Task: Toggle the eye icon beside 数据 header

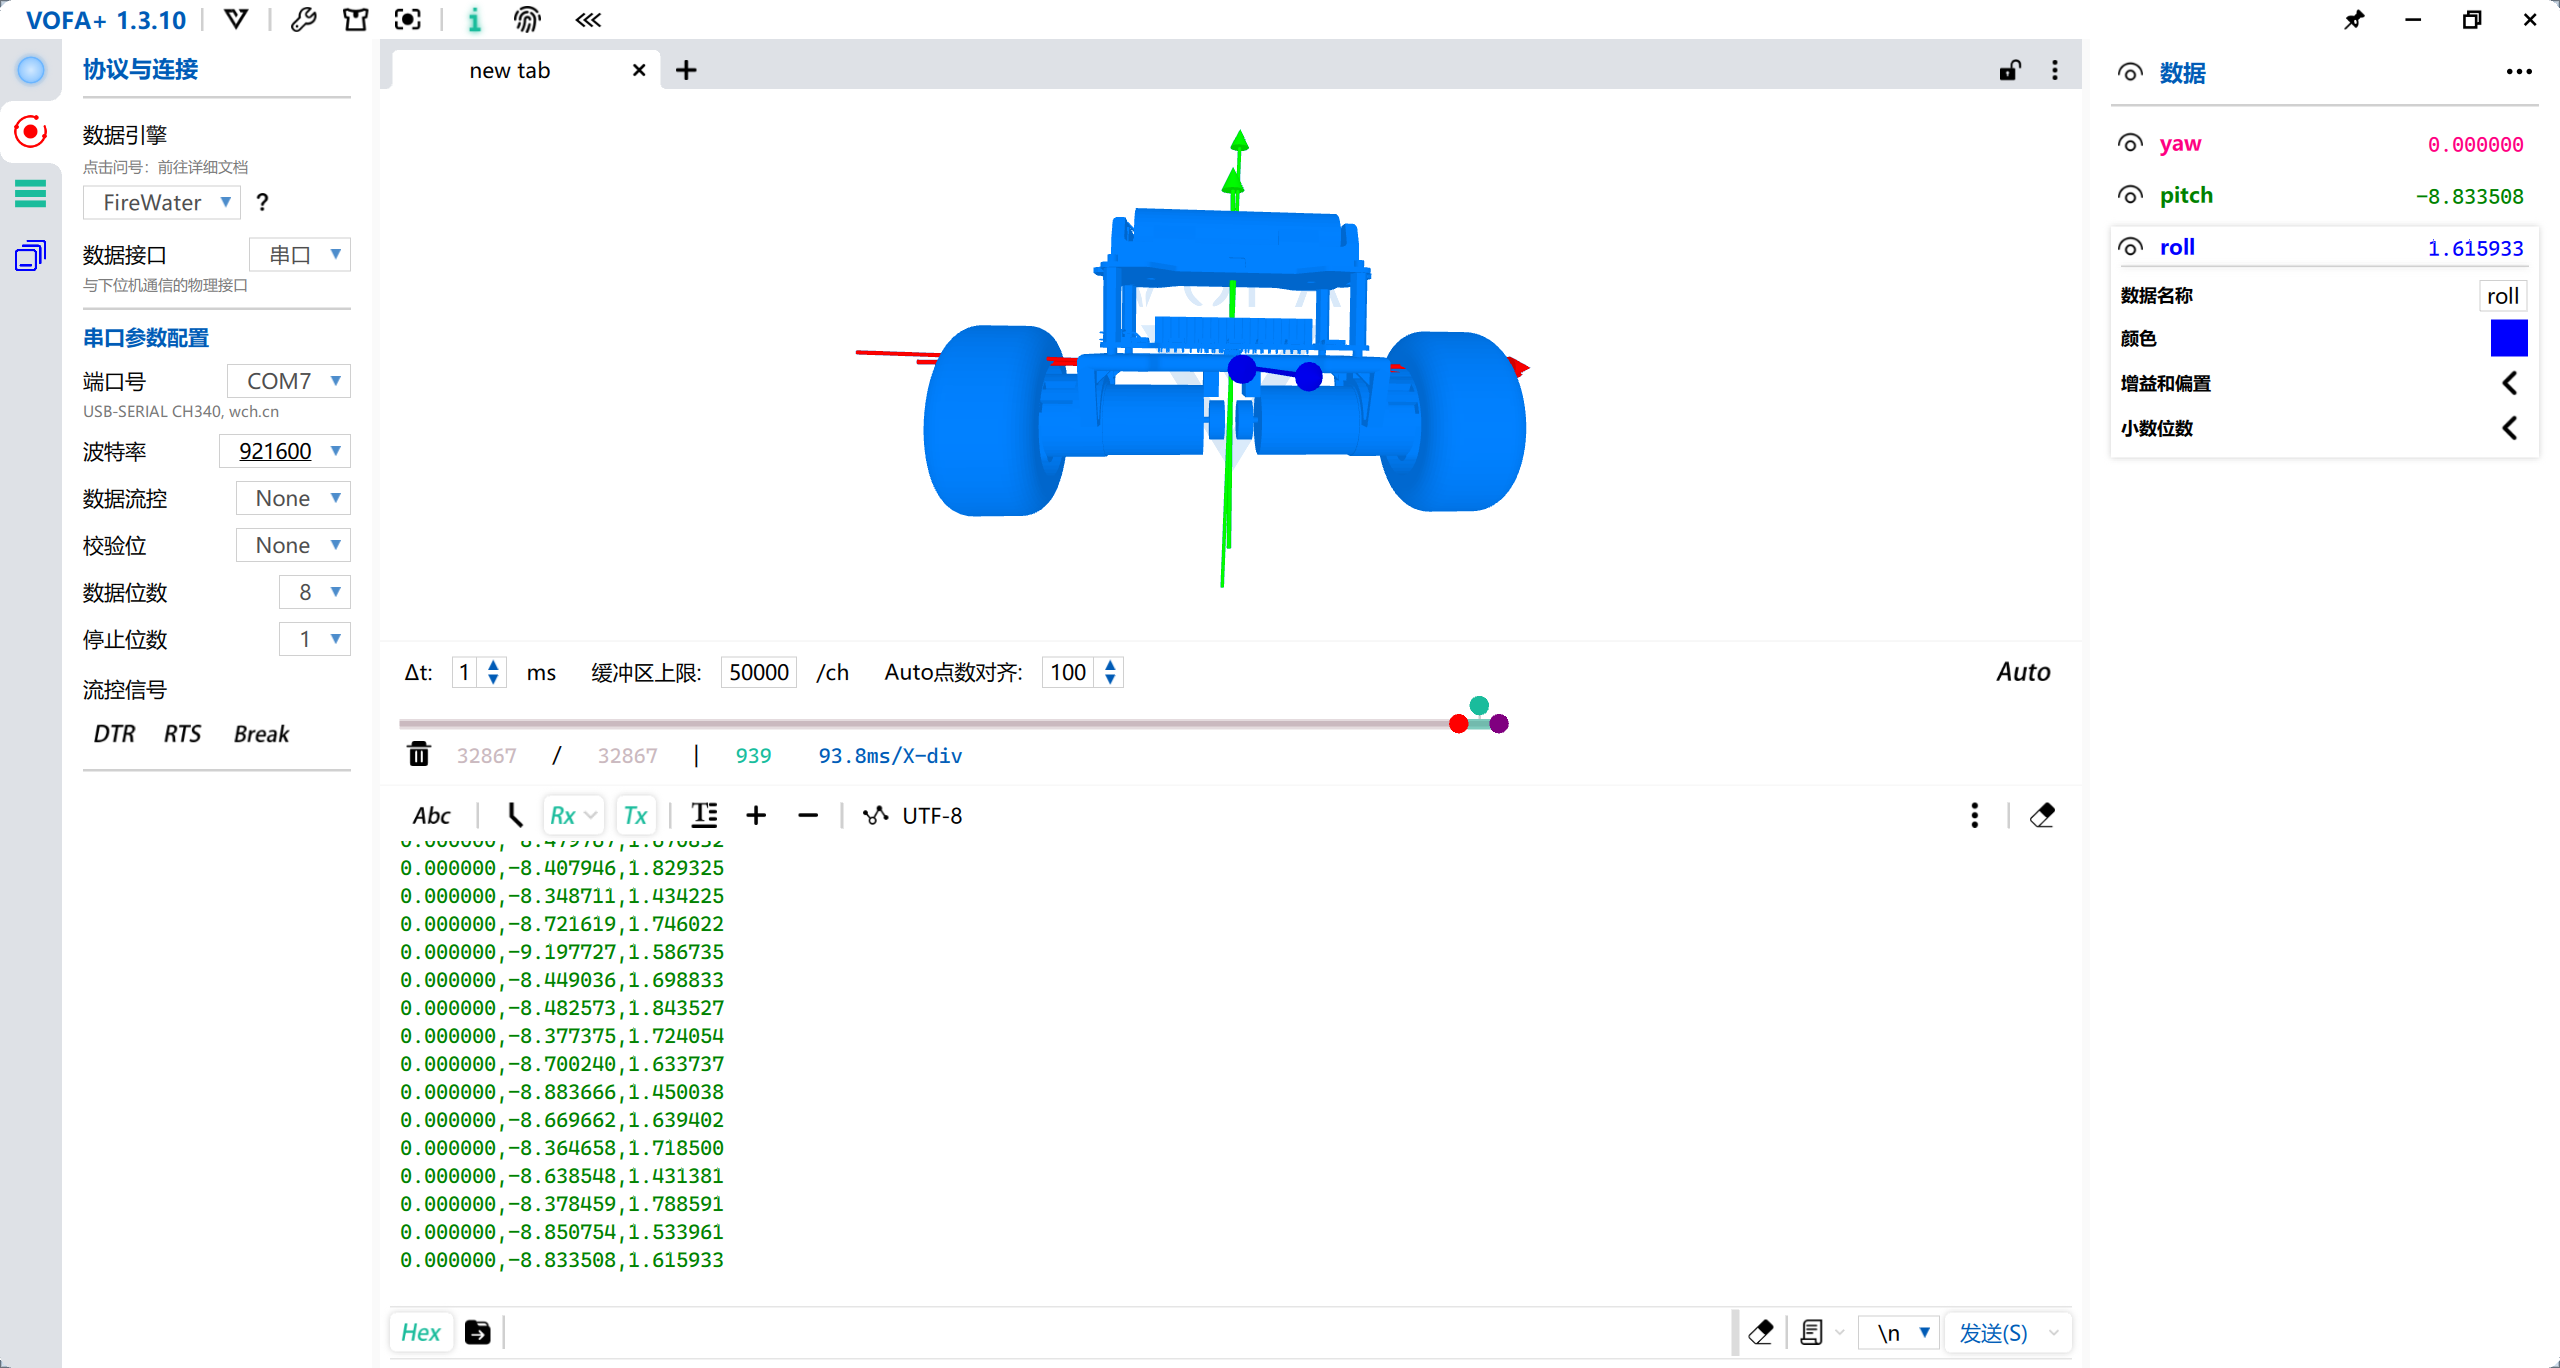Action: point(2130,72)
